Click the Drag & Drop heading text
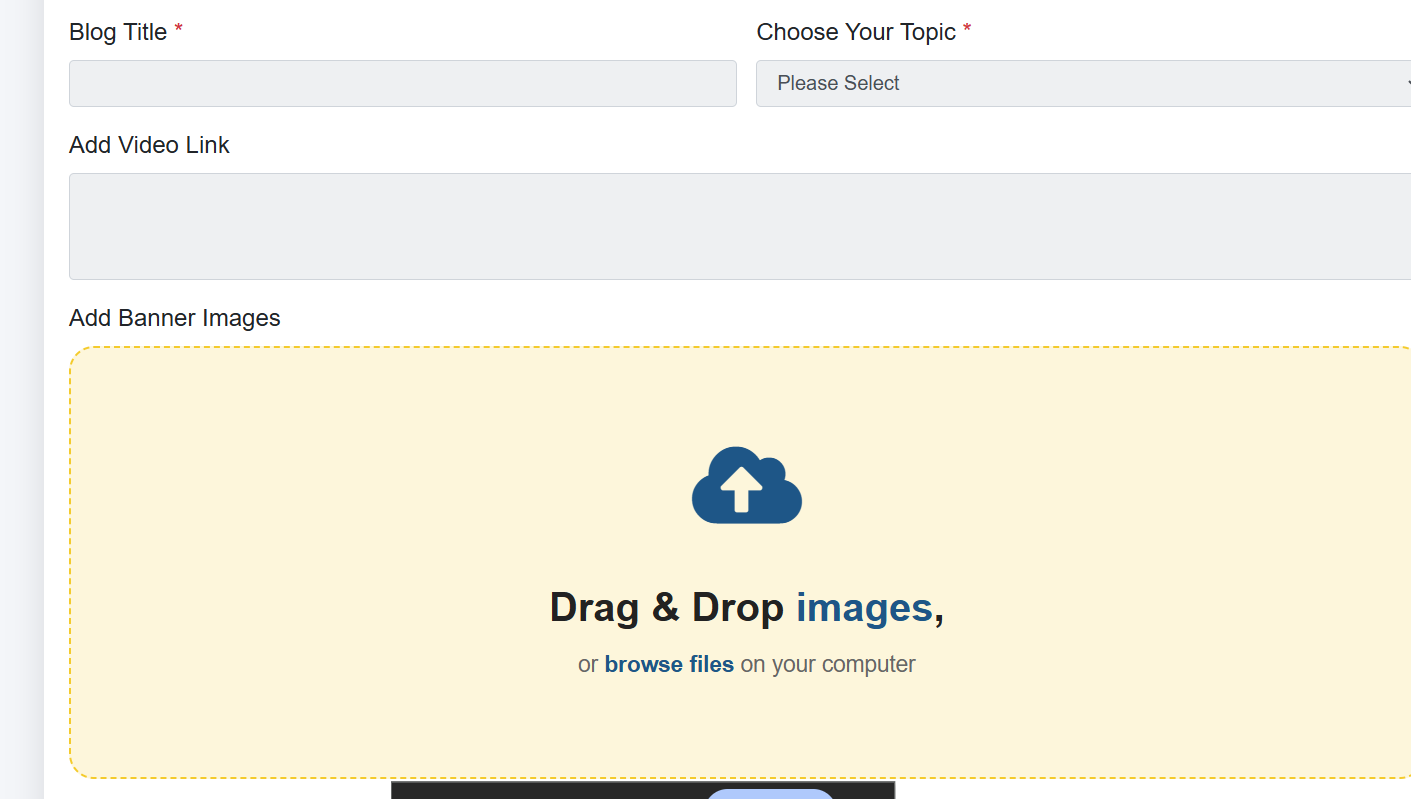The width and height of the screenshot is (1411, 799). point(746,607)
